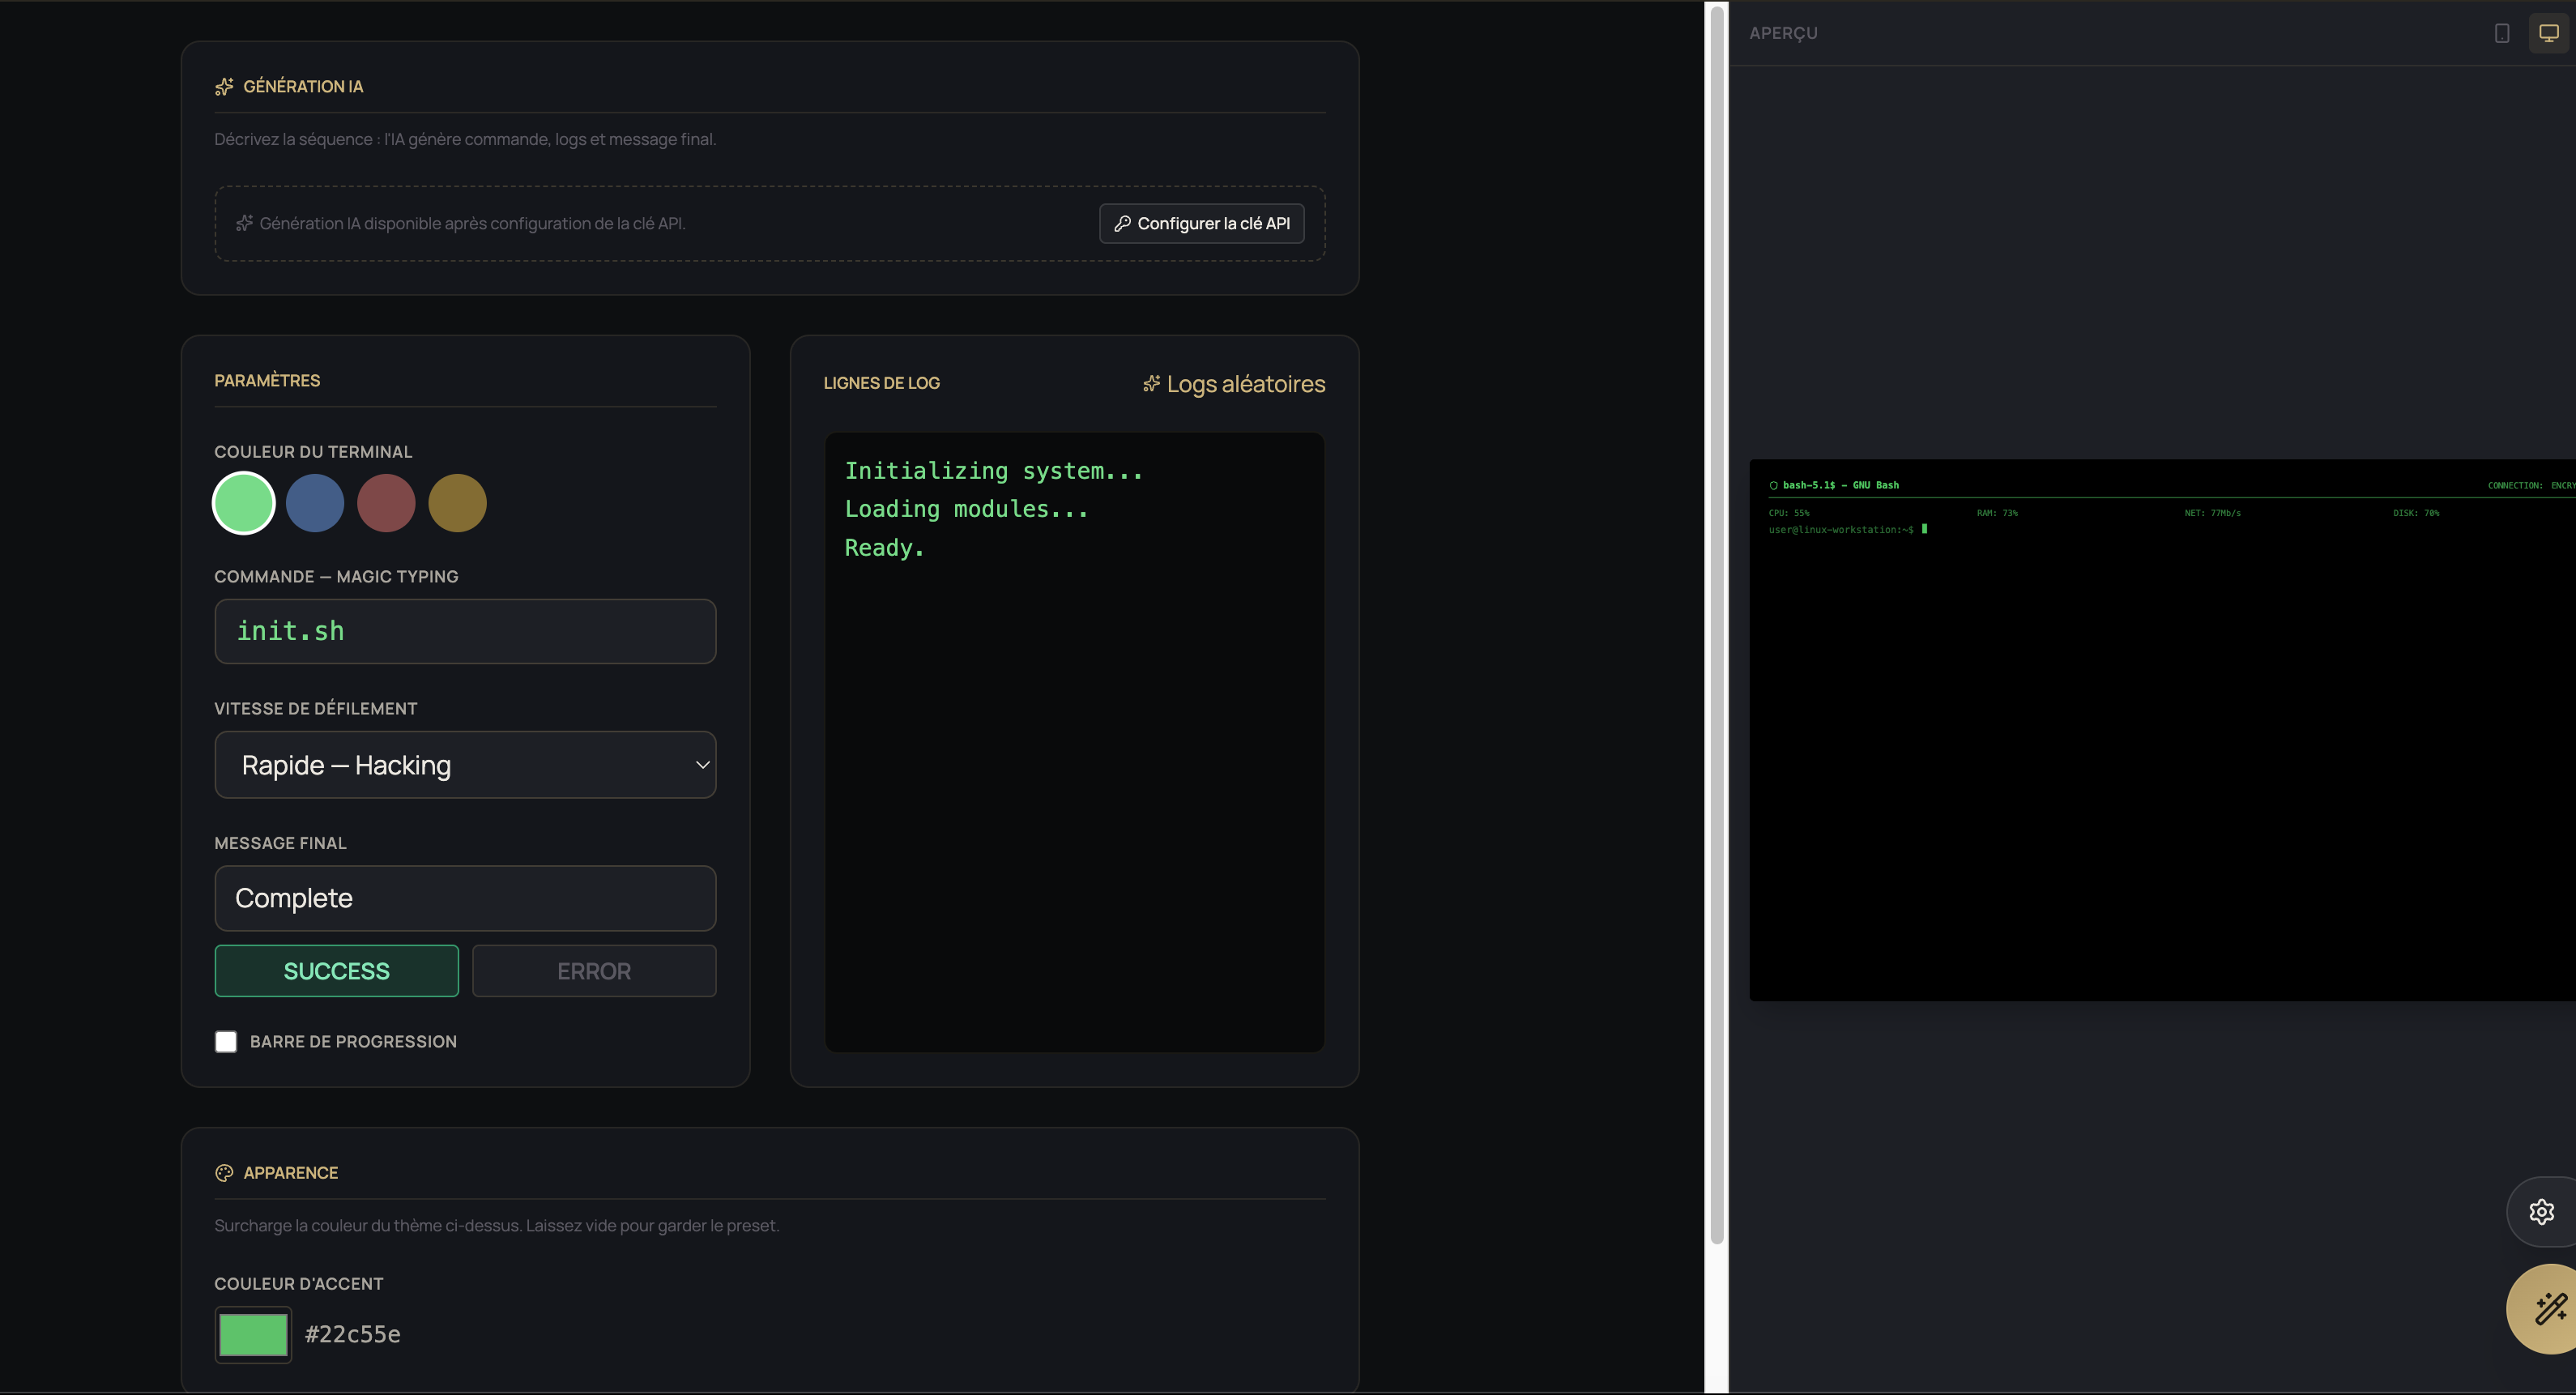2576x1395 pixels.
Task: Click the NET: 77Mb/s stat in preview
Action: click(2212, 513)
